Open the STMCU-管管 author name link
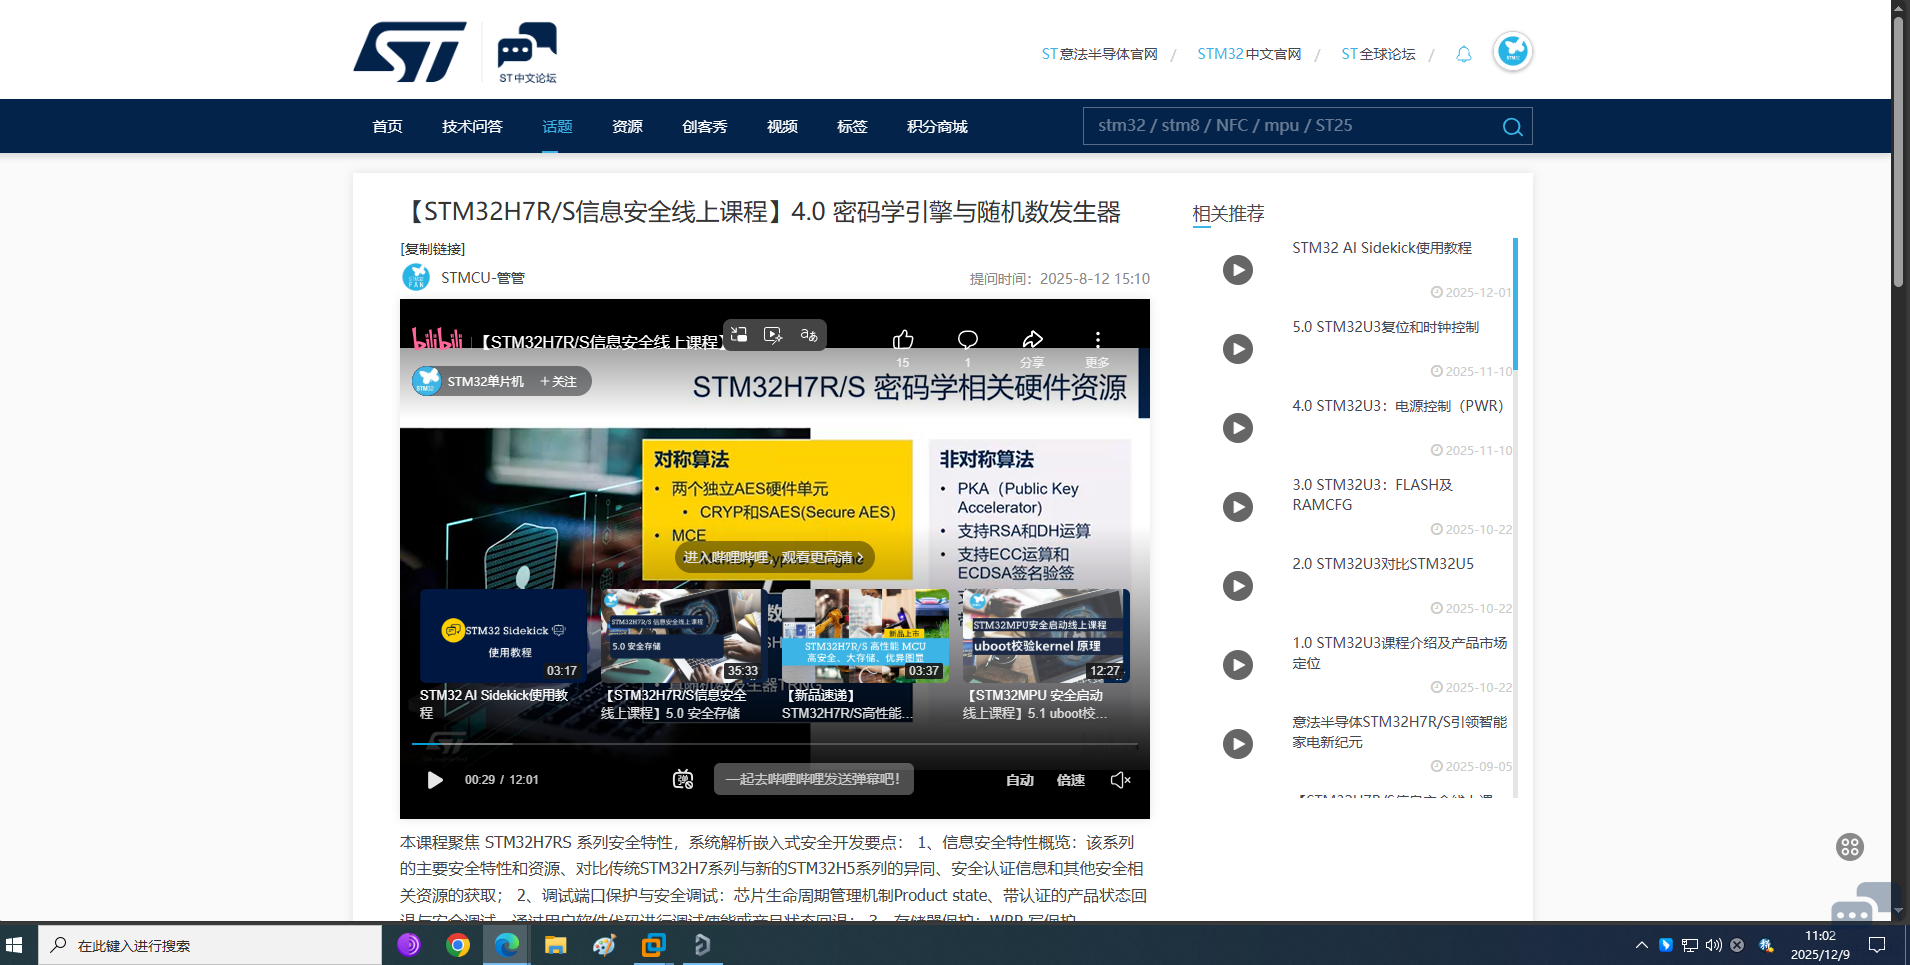Image resolution: width=1910 pixels, height=965 pixels. pos(483,278)
